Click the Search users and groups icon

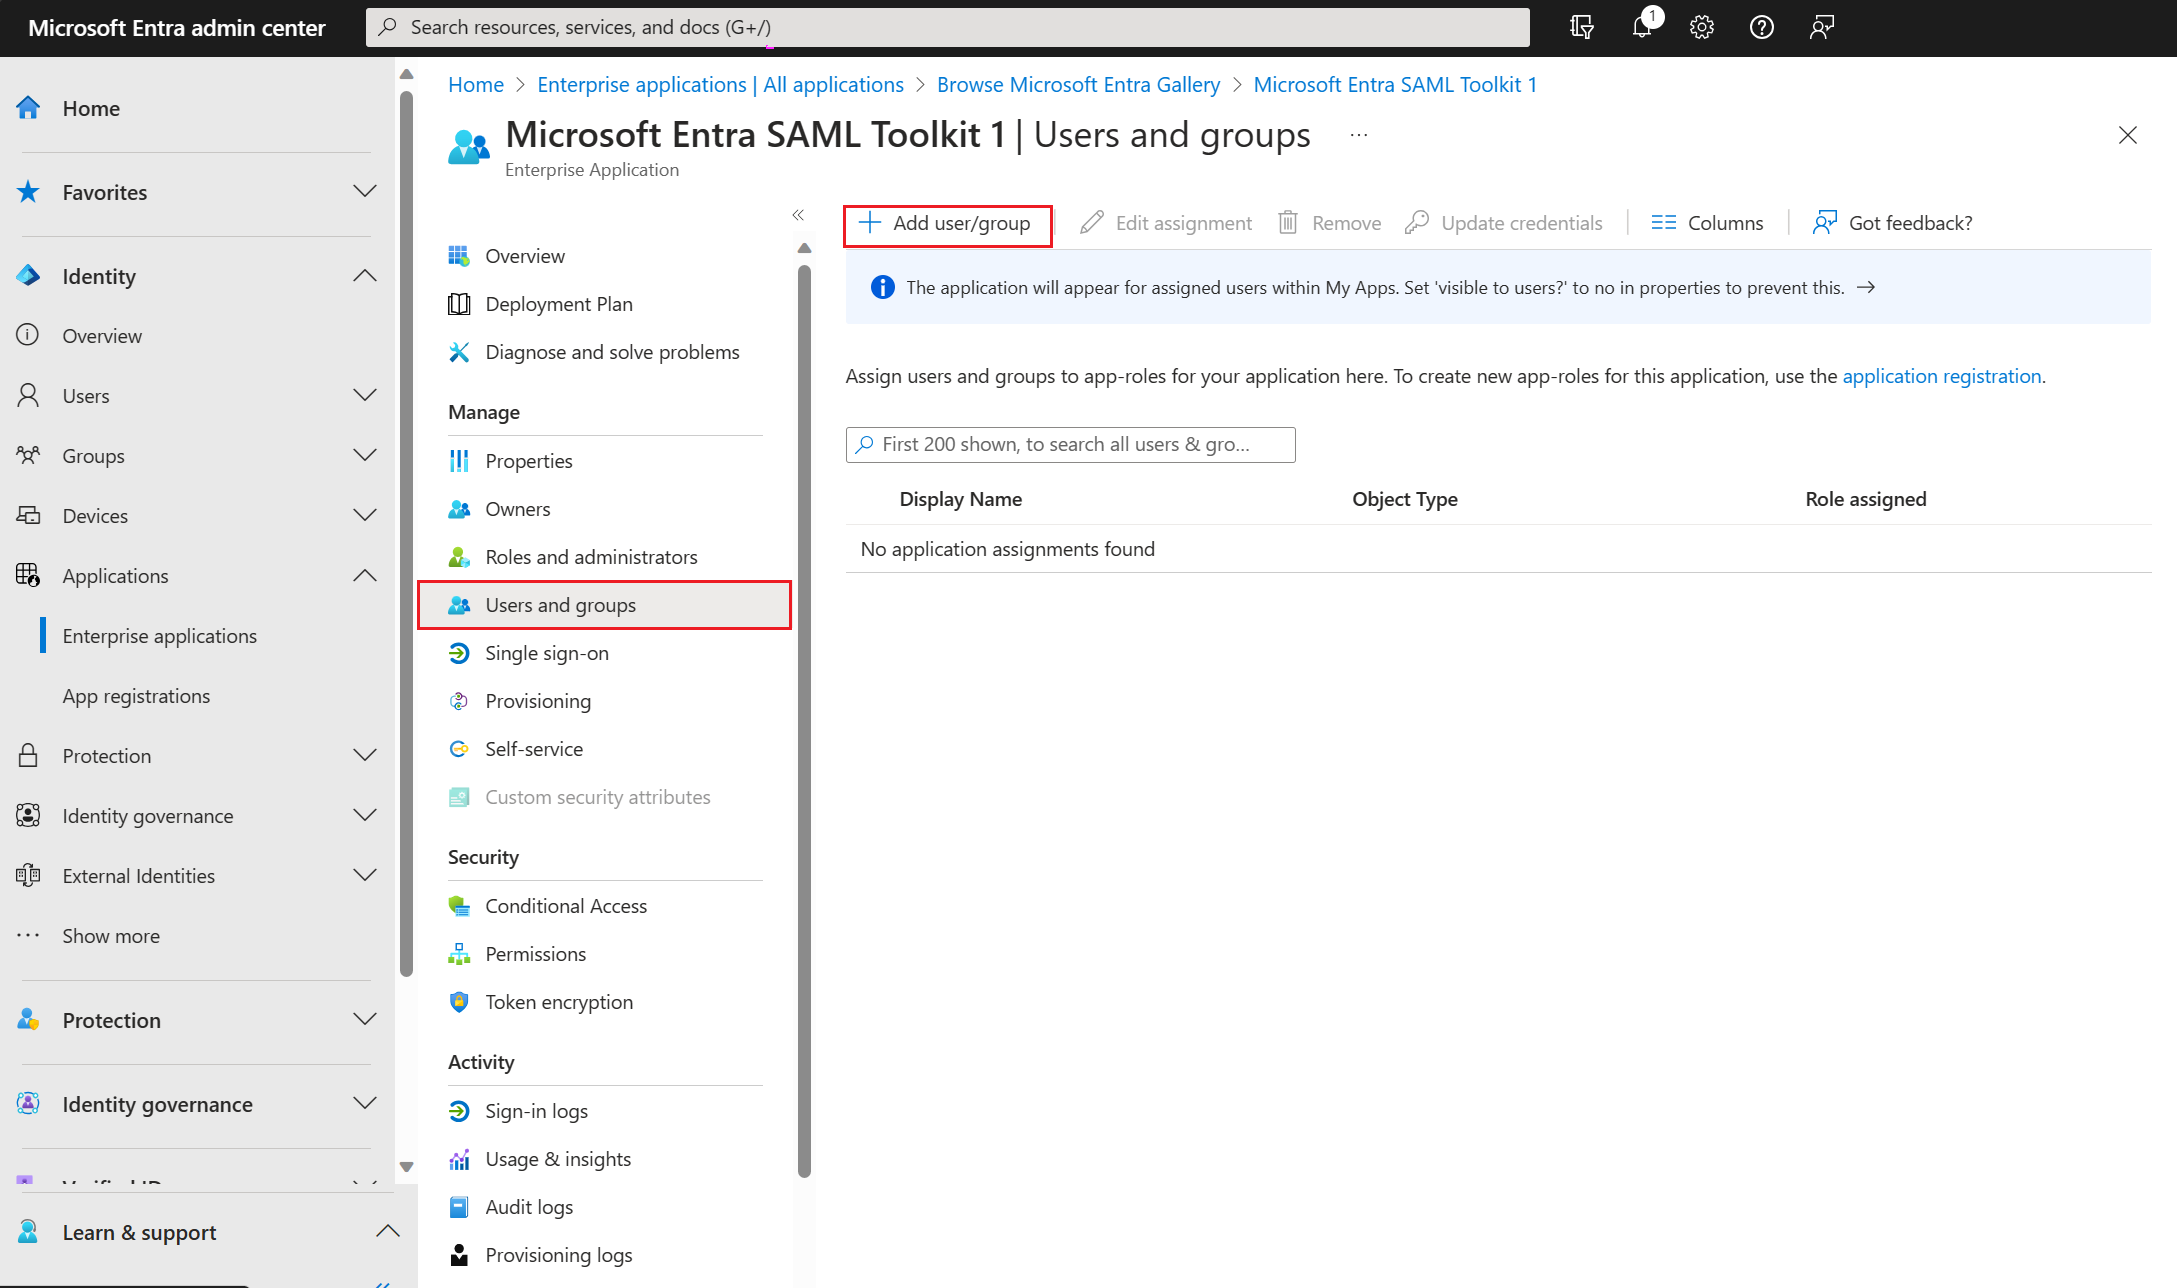tap(866, 446)
